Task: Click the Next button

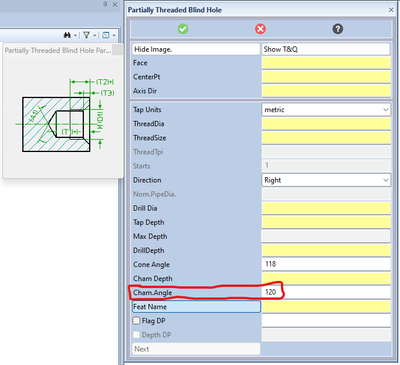Action: coord(196,349)
